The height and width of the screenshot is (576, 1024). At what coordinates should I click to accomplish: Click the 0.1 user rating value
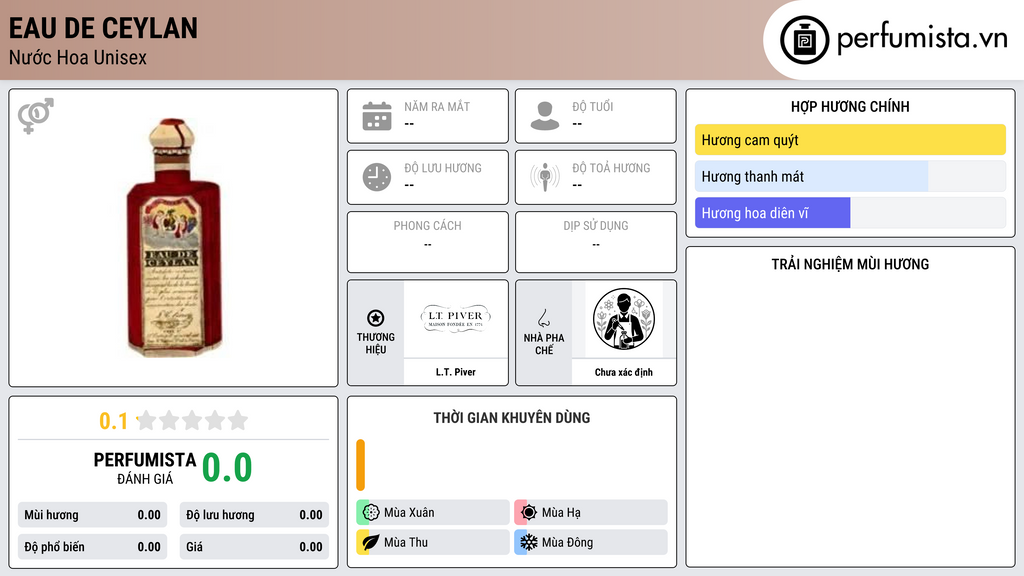113,421
